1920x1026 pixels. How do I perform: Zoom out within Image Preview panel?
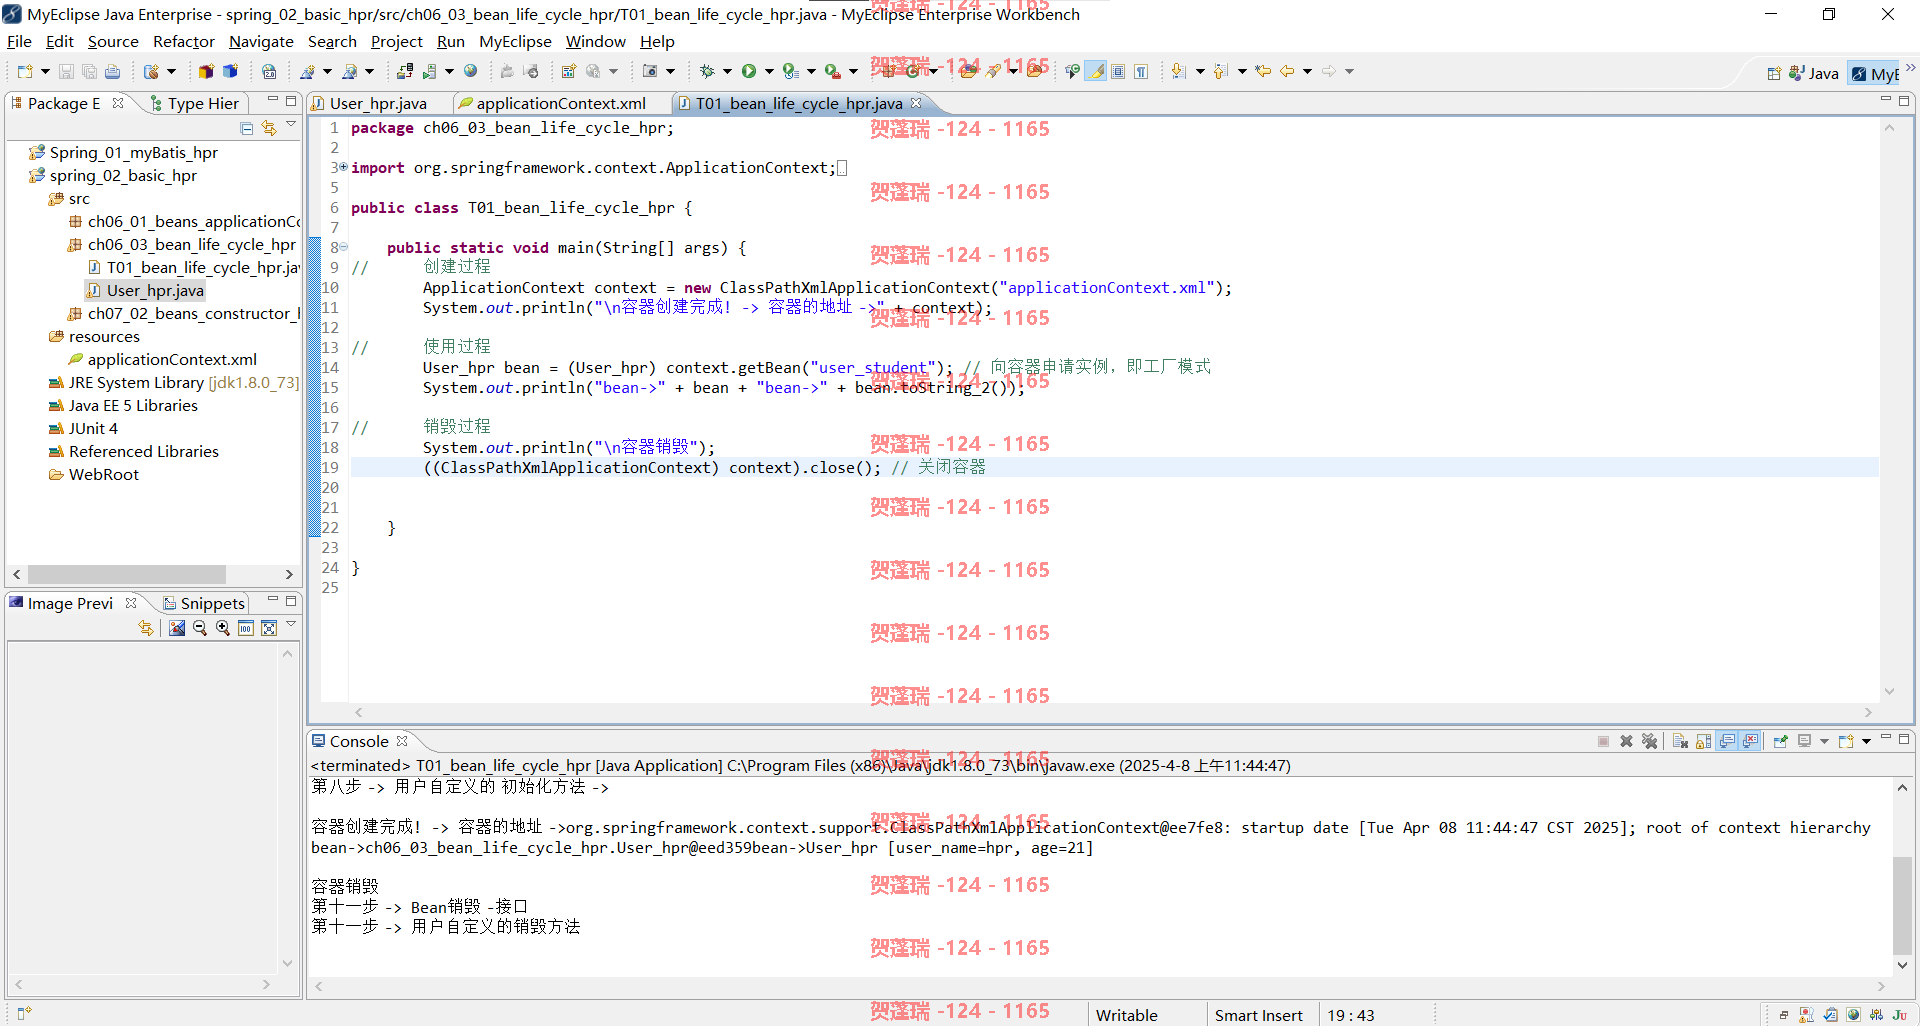[200, 628]
